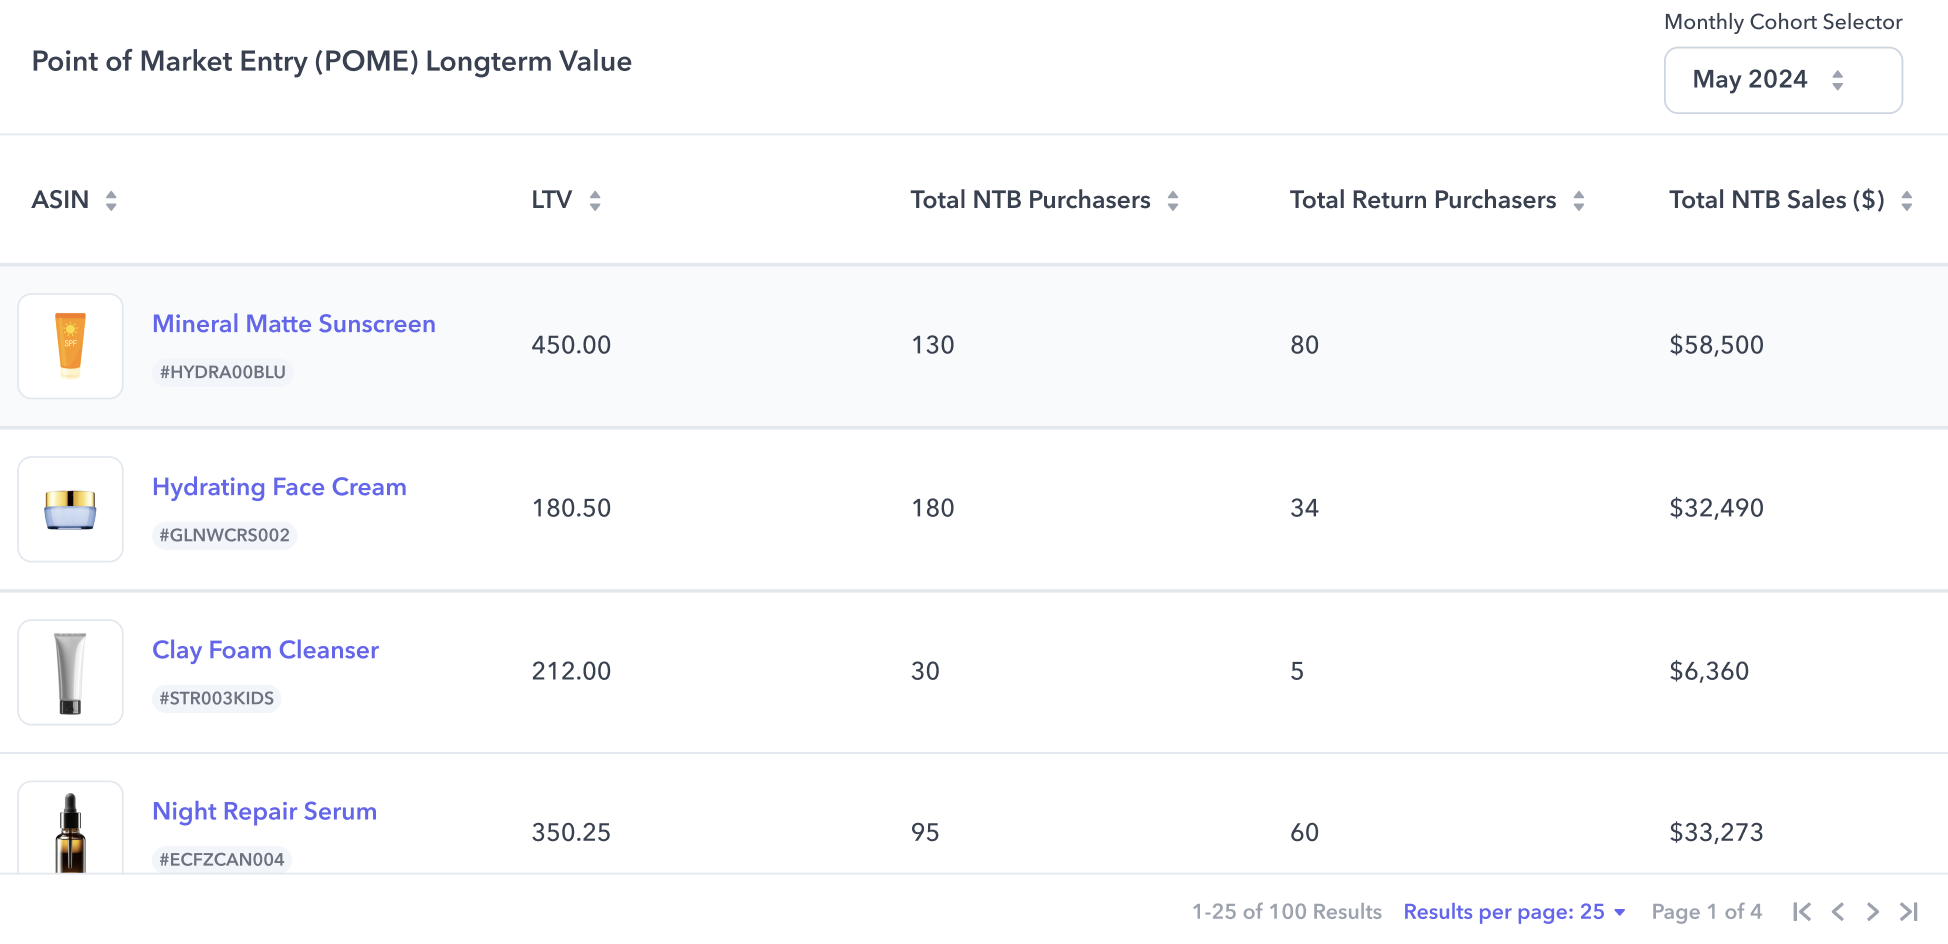Sort by LTV column arrows
Image resolution: width=1948 pixels, height=944 pixels.
click(x=595, y=201)
